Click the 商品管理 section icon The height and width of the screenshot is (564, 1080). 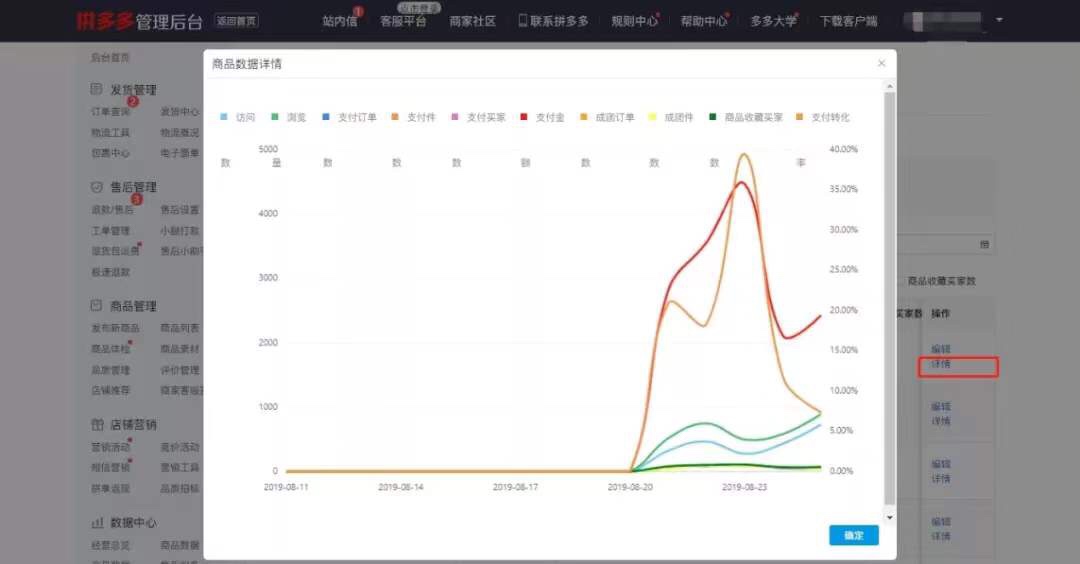tap(96, 305)
